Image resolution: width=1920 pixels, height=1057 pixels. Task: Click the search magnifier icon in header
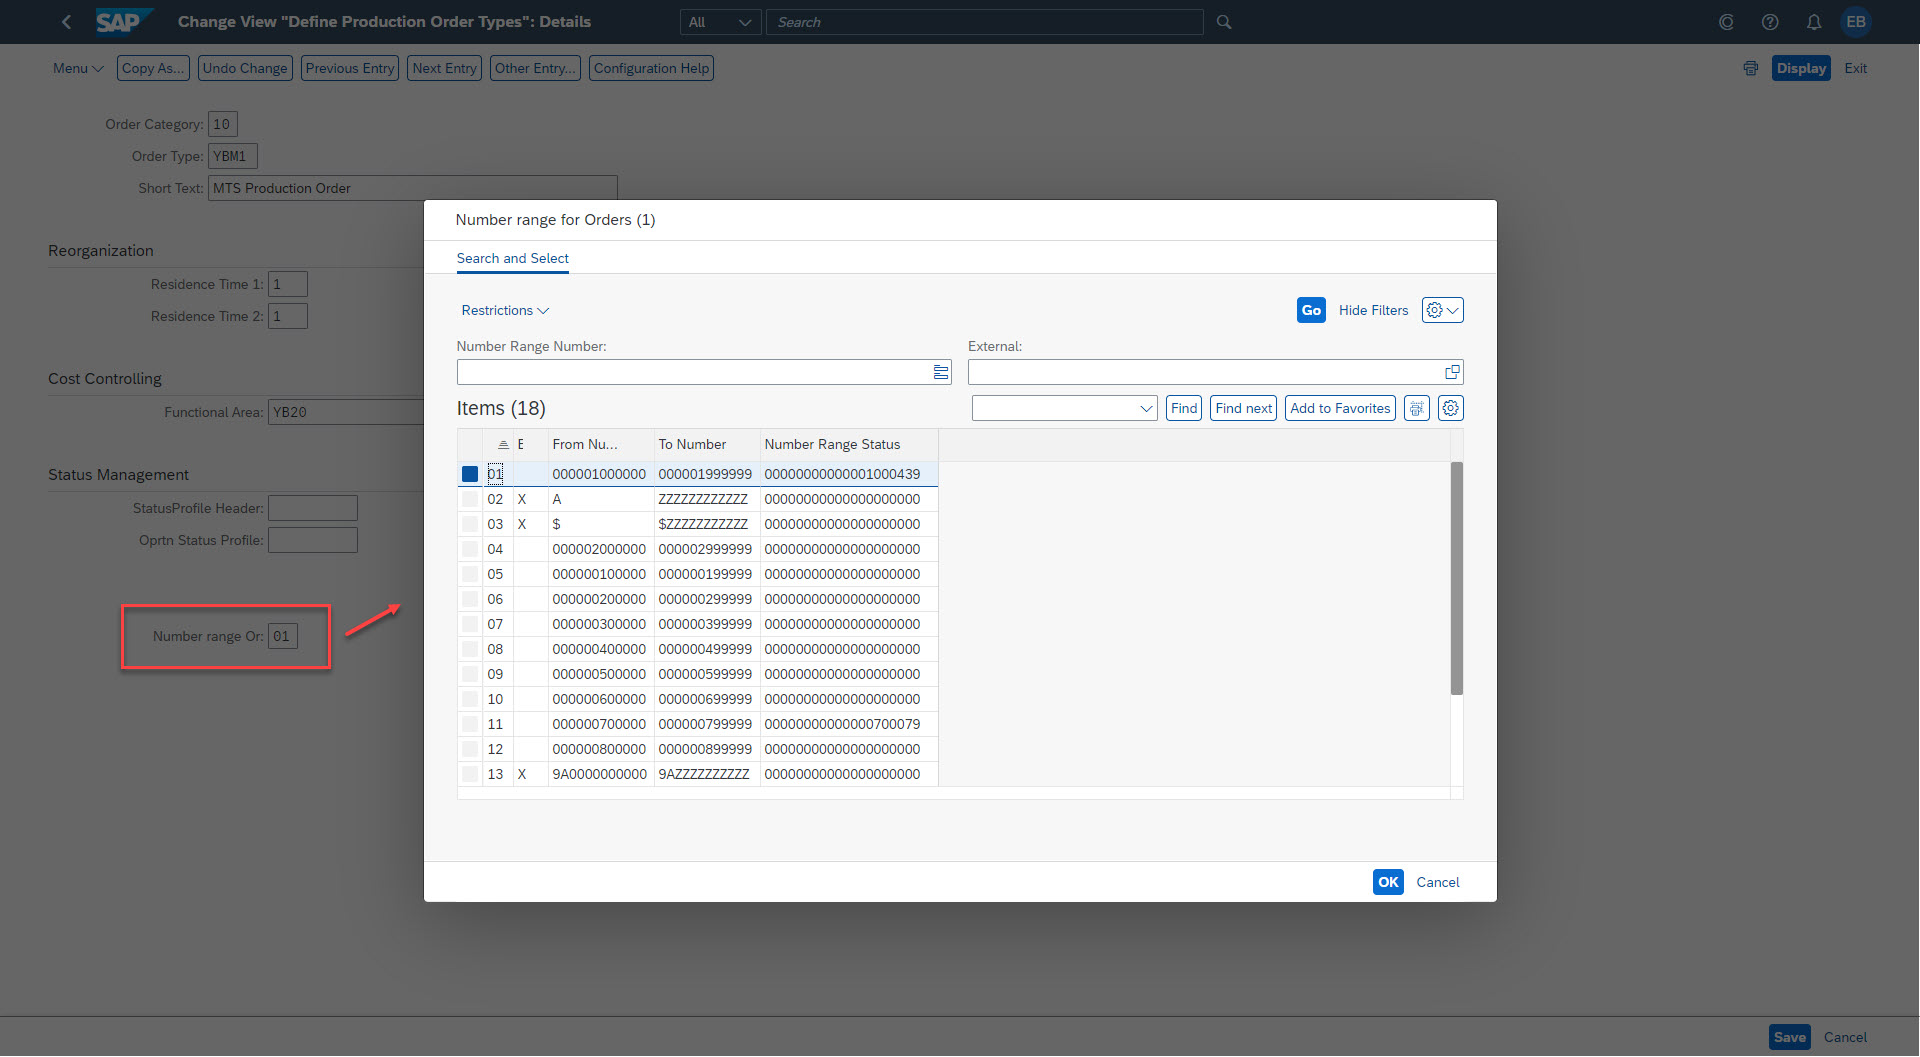coord(1224,22)
